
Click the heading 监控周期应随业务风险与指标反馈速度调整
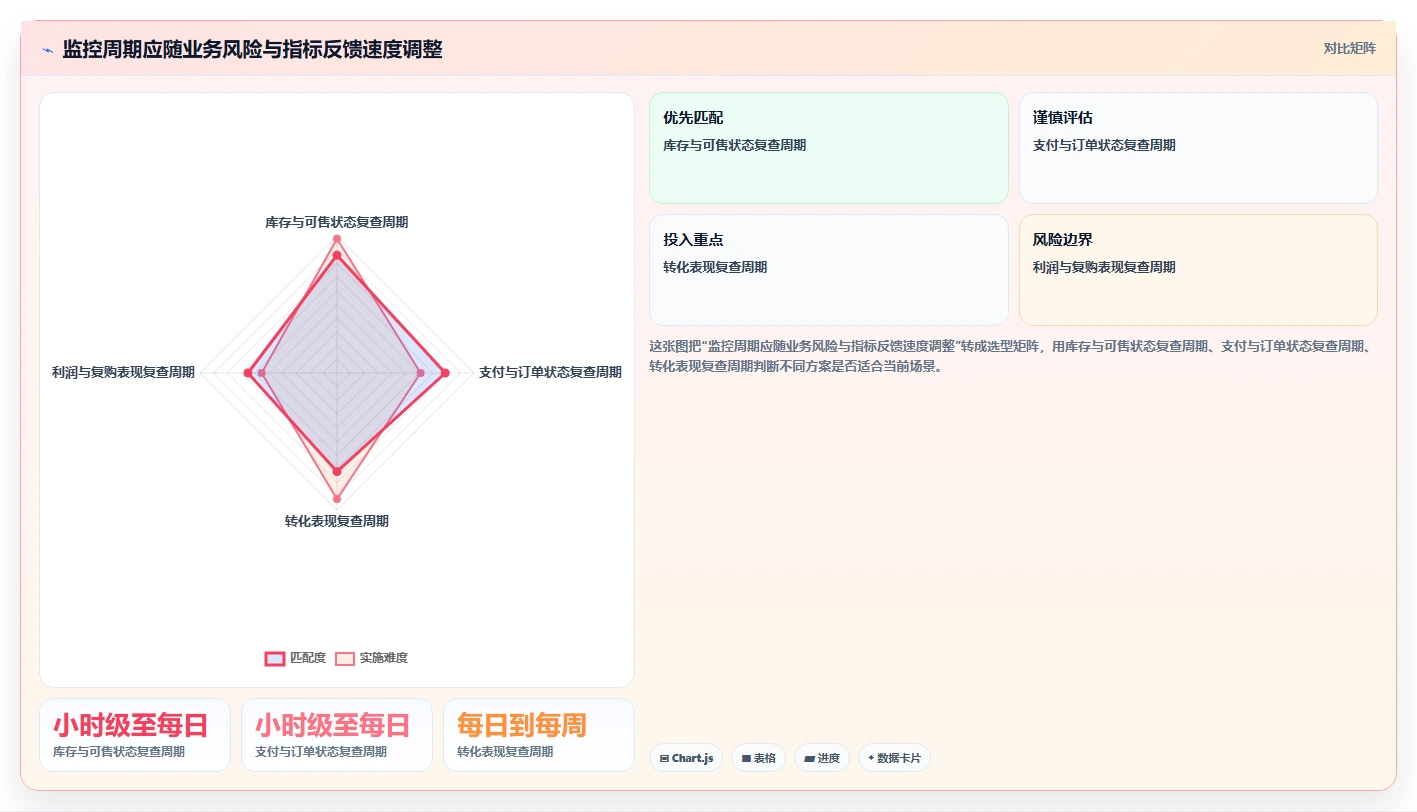252,49
